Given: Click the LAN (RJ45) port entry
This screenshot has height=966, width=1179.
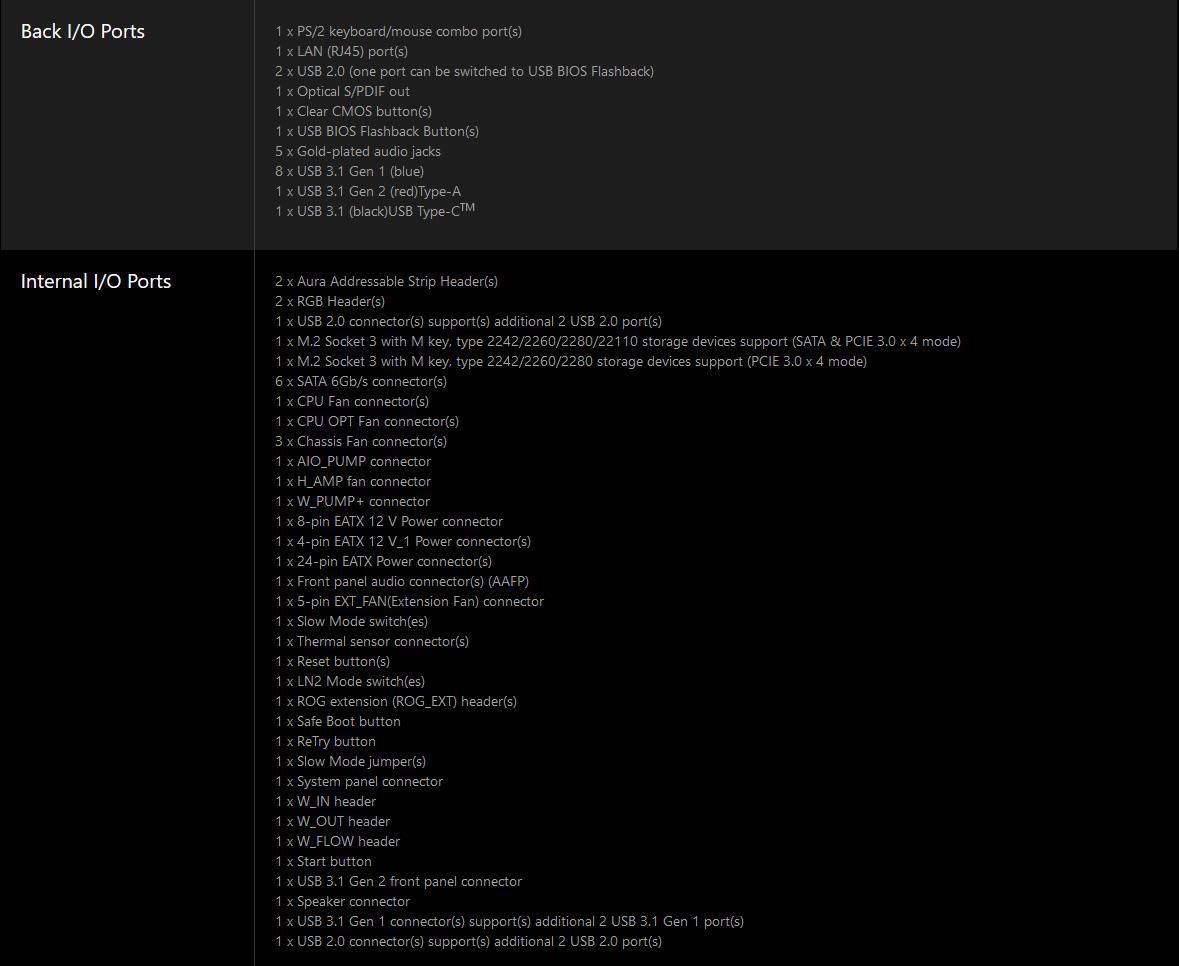Looking at the screenshot, I should tap(341, 51).
